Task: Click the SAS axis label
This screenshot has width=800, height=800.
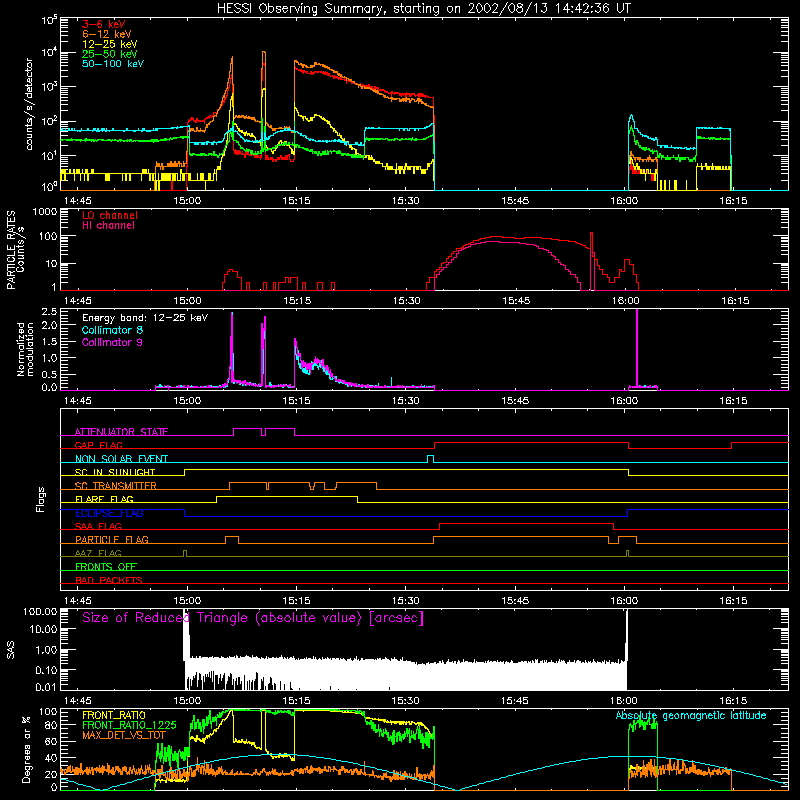Action: pyautogui.click(x=11, y=650)
